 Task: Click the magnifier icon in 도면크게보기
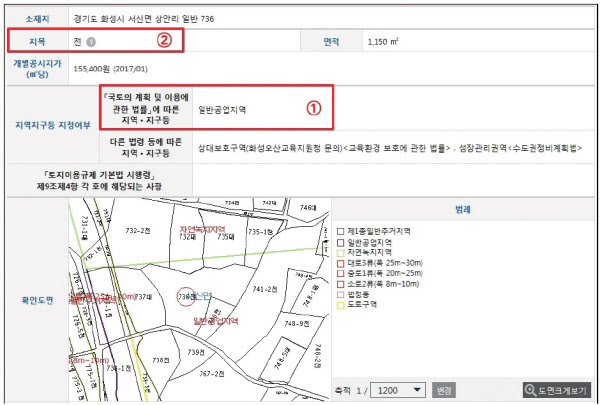click(x=530, y=390)
